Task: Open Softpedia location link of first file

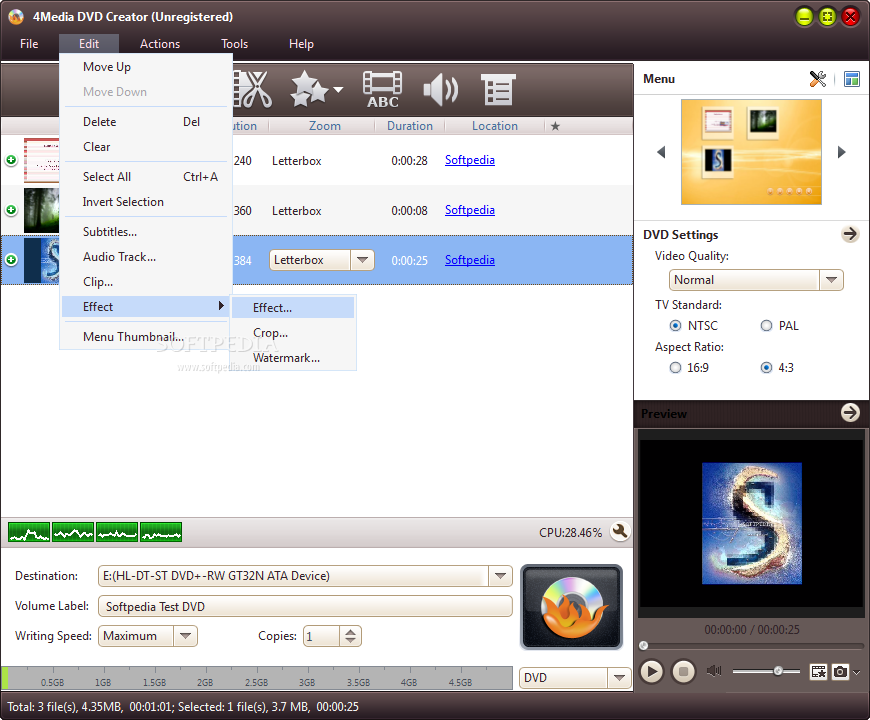Action: (469, 160)
